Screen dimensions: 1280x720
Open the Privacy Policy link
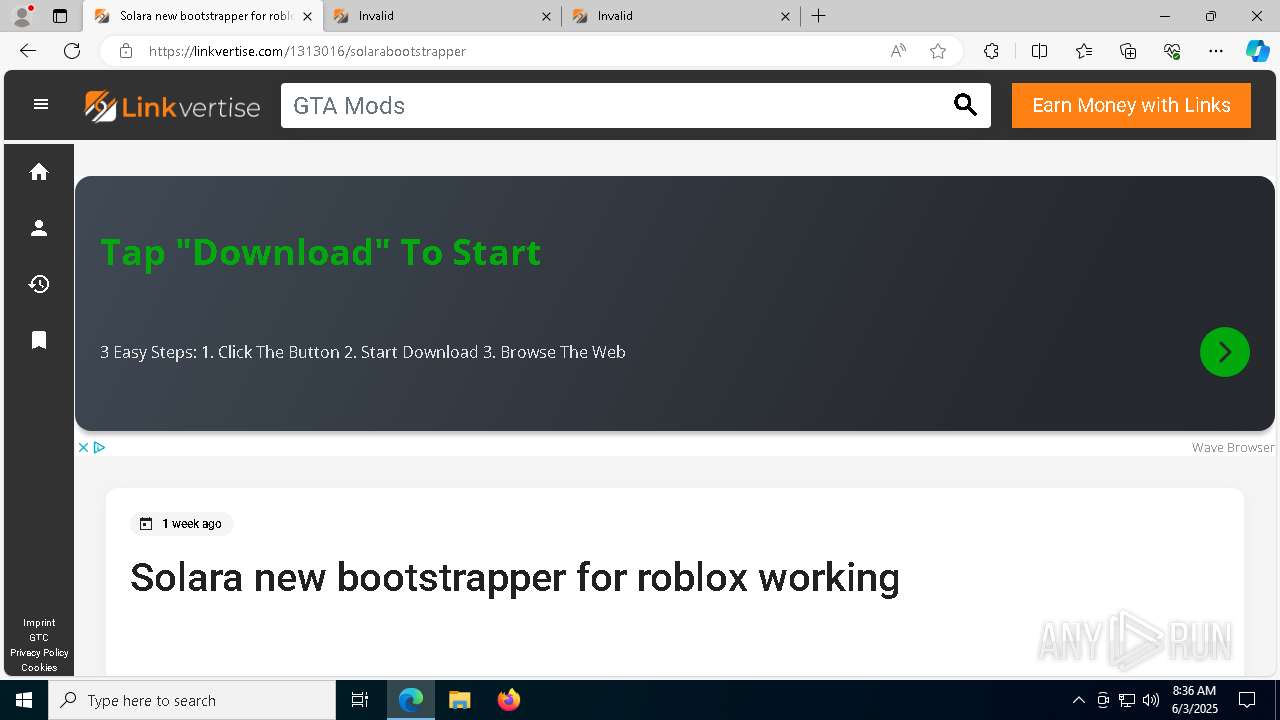[x=39, y=652]
